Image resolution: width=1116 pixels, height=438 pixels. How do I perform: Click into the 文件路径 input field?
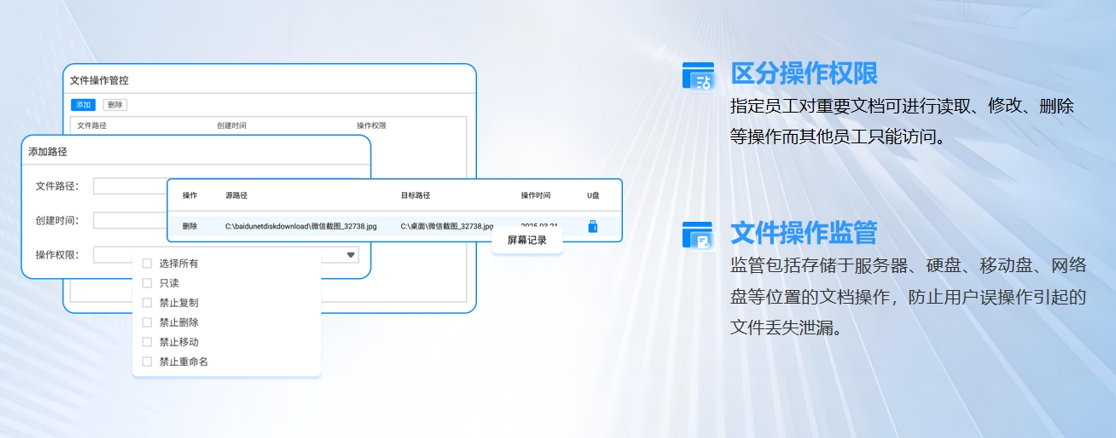click(130, 186)
